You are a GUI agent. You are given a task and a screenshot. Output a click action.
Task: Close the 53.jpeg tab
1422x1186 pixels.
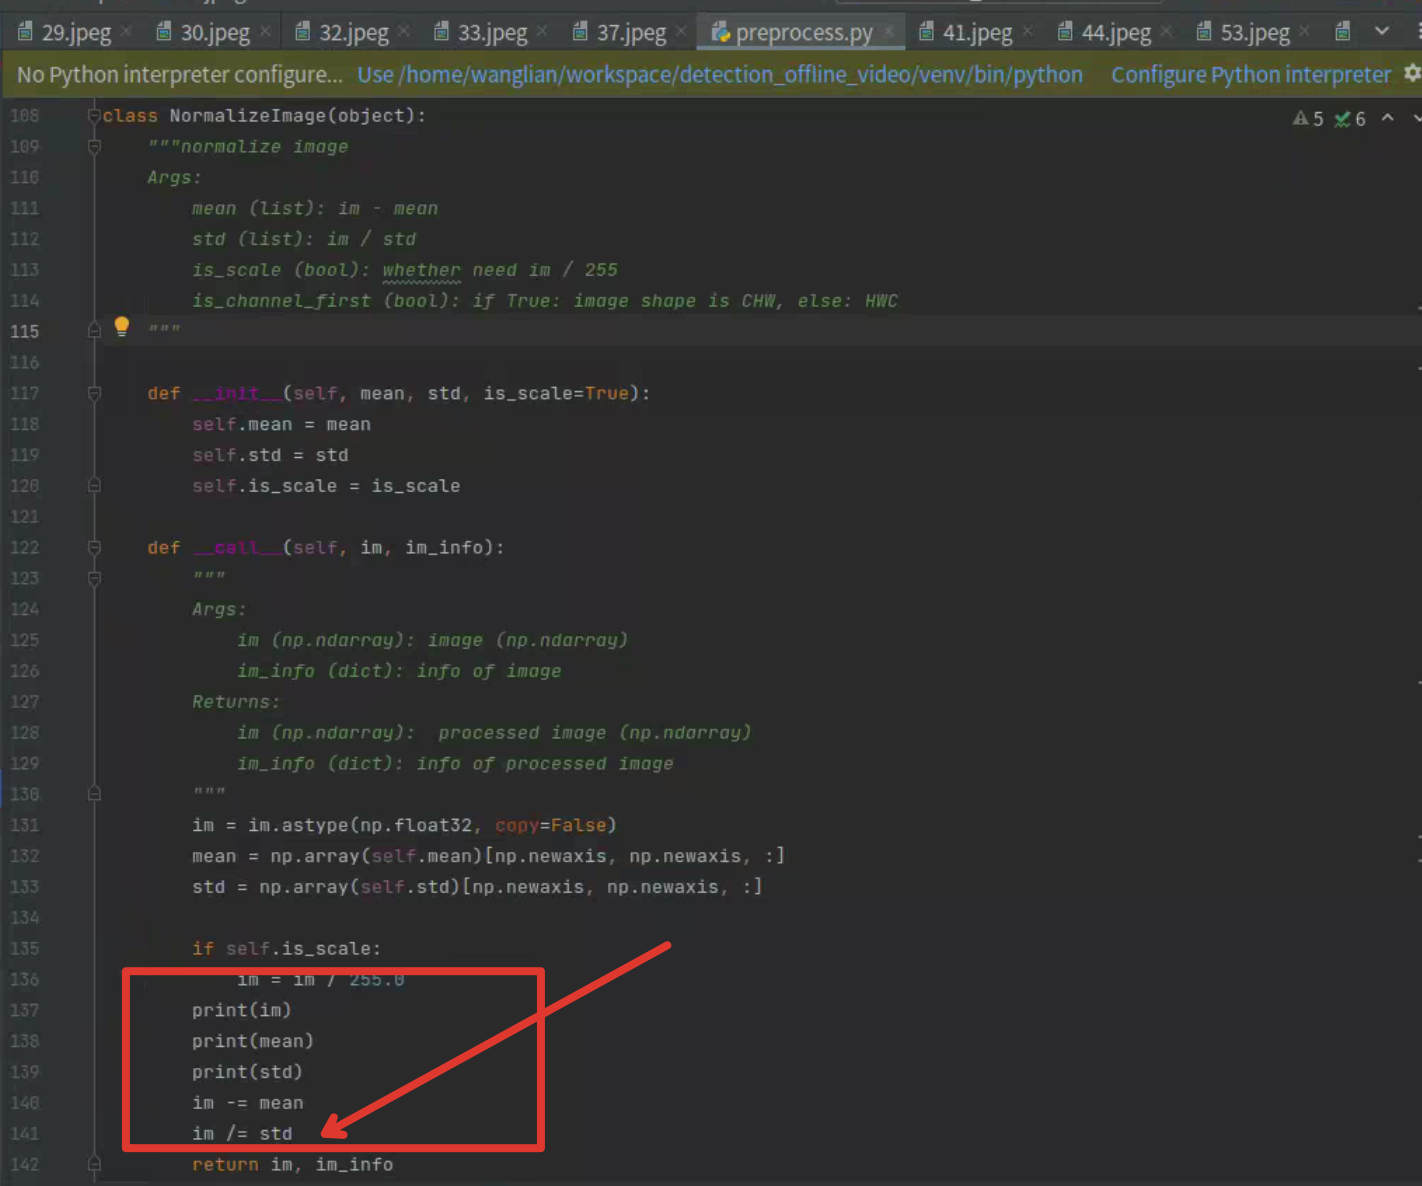[1305, 32]
